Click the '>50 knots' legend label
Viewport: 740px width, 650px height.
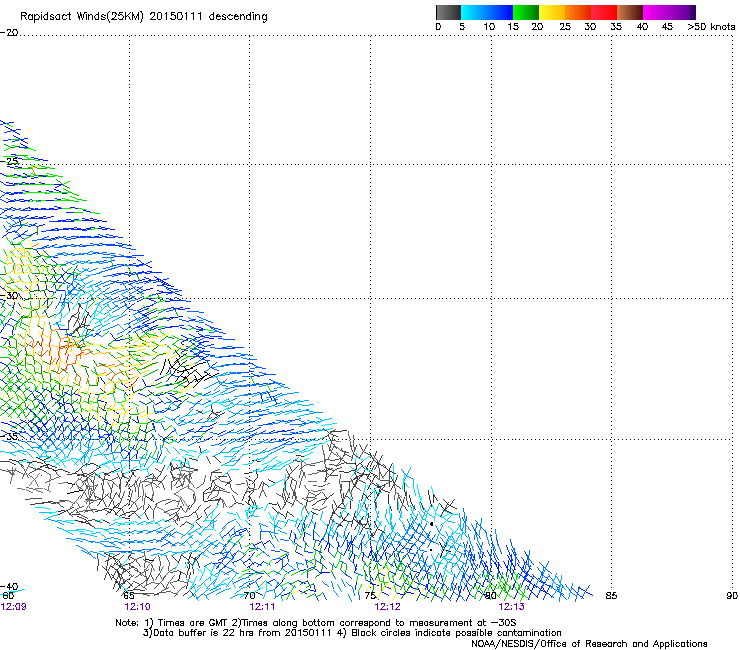point(711,27)
